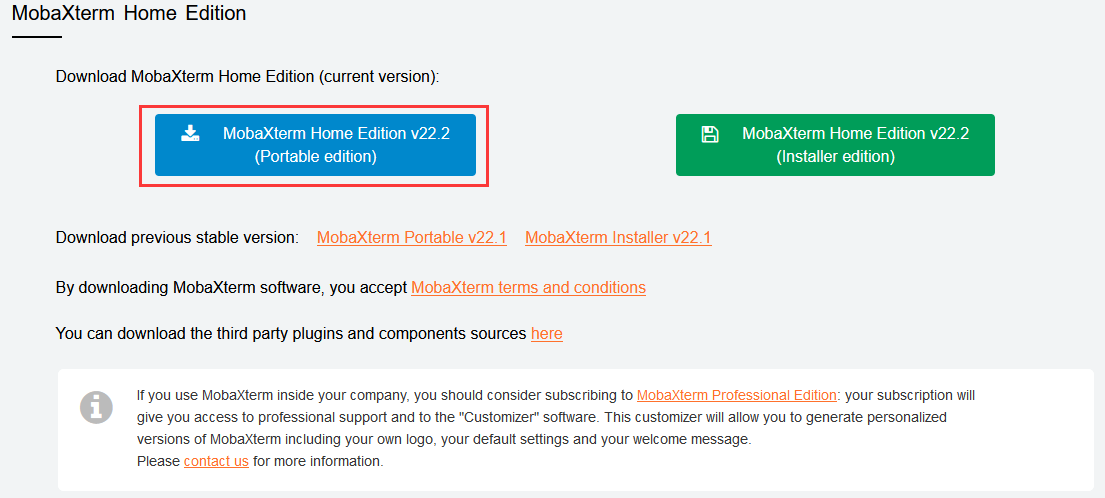Image resolution: width=1105 pixels, height=498 pixels.
Task: Open the MobaXterm Portable v22.1 link
Action: pos(411,238)
